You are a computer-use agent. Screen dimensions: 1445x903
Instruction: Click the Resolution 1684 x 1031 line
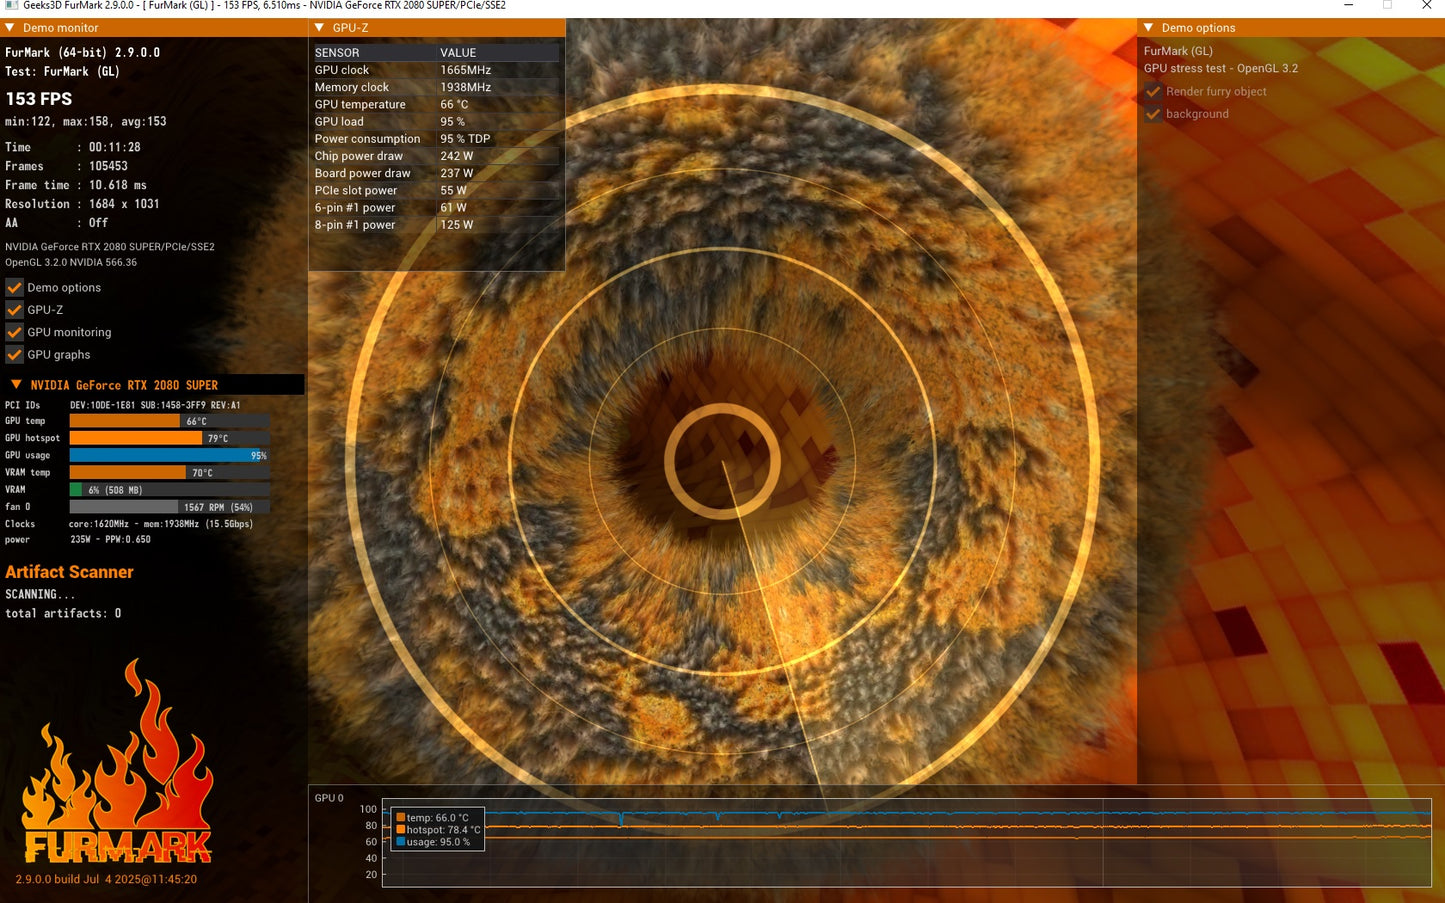click(x=82, y=204)
